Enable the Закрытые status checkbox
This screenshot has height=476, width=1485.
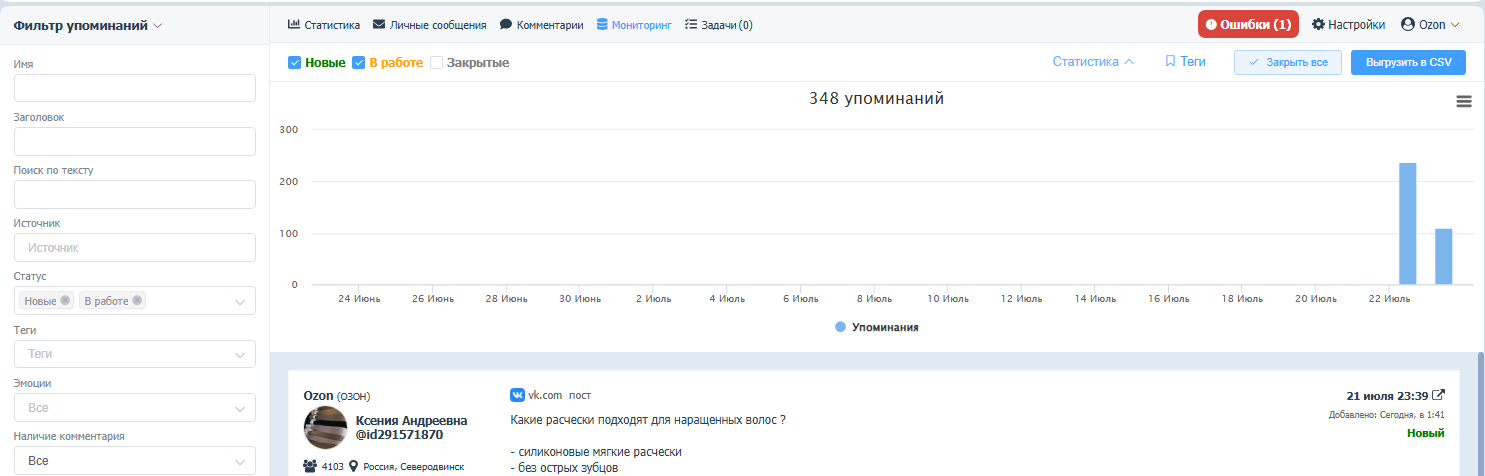point(437,63)
